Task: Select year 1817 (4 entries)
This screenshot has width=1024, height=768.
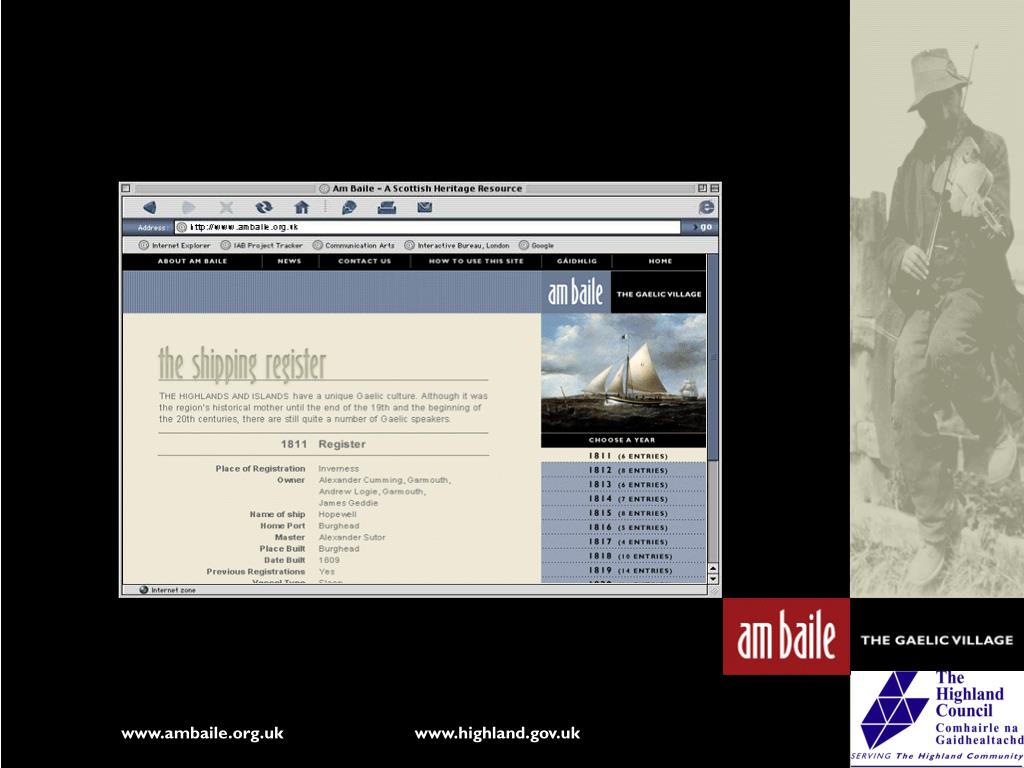Action: tap(624, 542)
